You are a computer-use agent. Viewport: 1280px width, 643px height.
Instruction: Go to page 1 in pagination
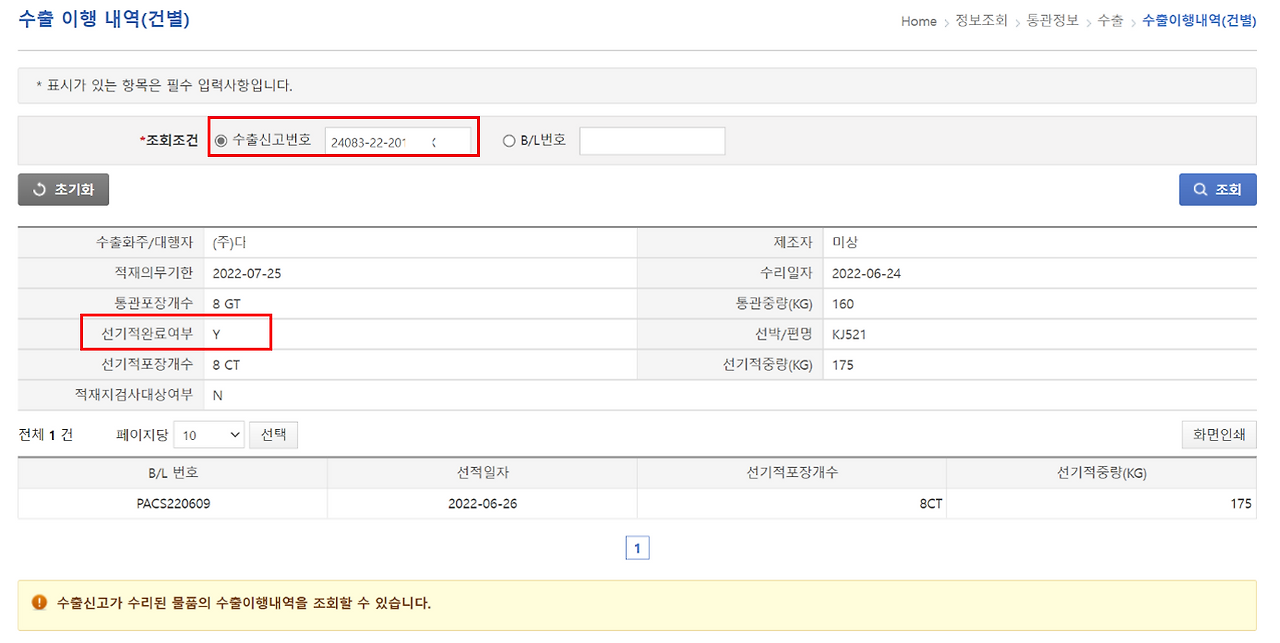tap(637, 548)
